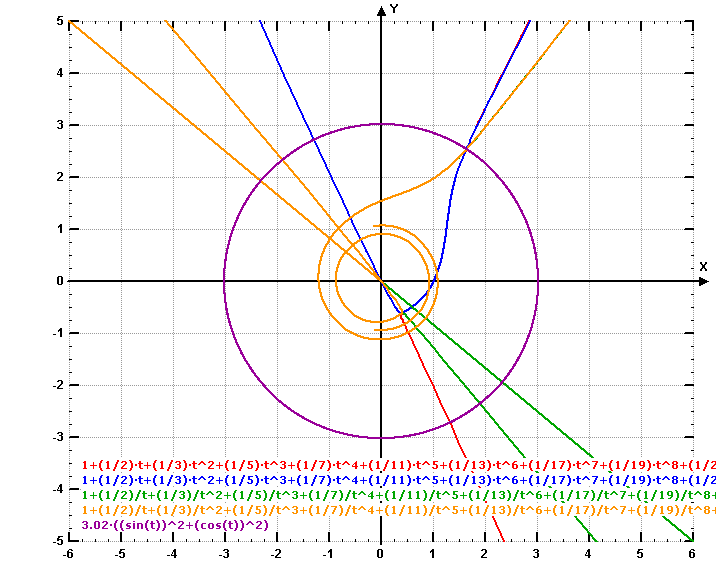716x565 pixels.
Task: Click the 0 tick label on bottom scale
Action: 381,552
